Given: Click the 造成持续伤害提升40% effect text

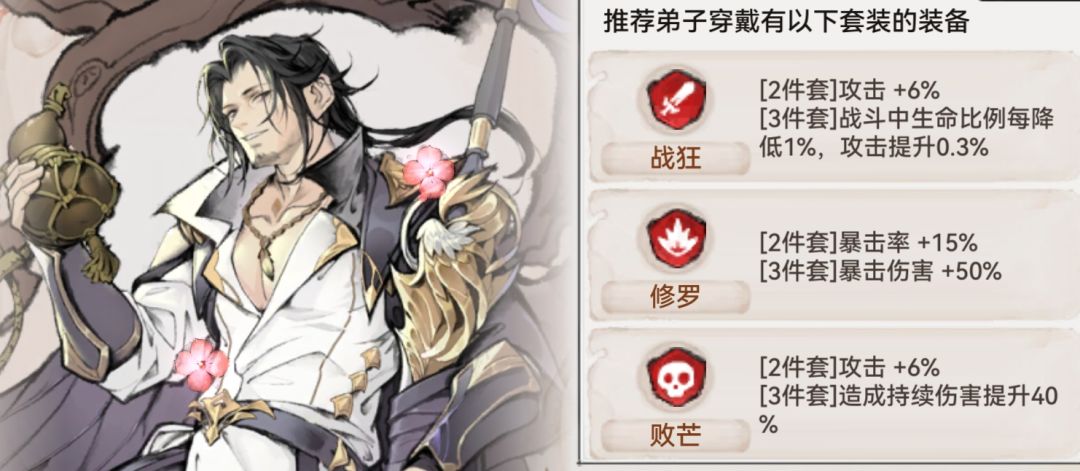Looking at the screenshot, I should 908,410.
